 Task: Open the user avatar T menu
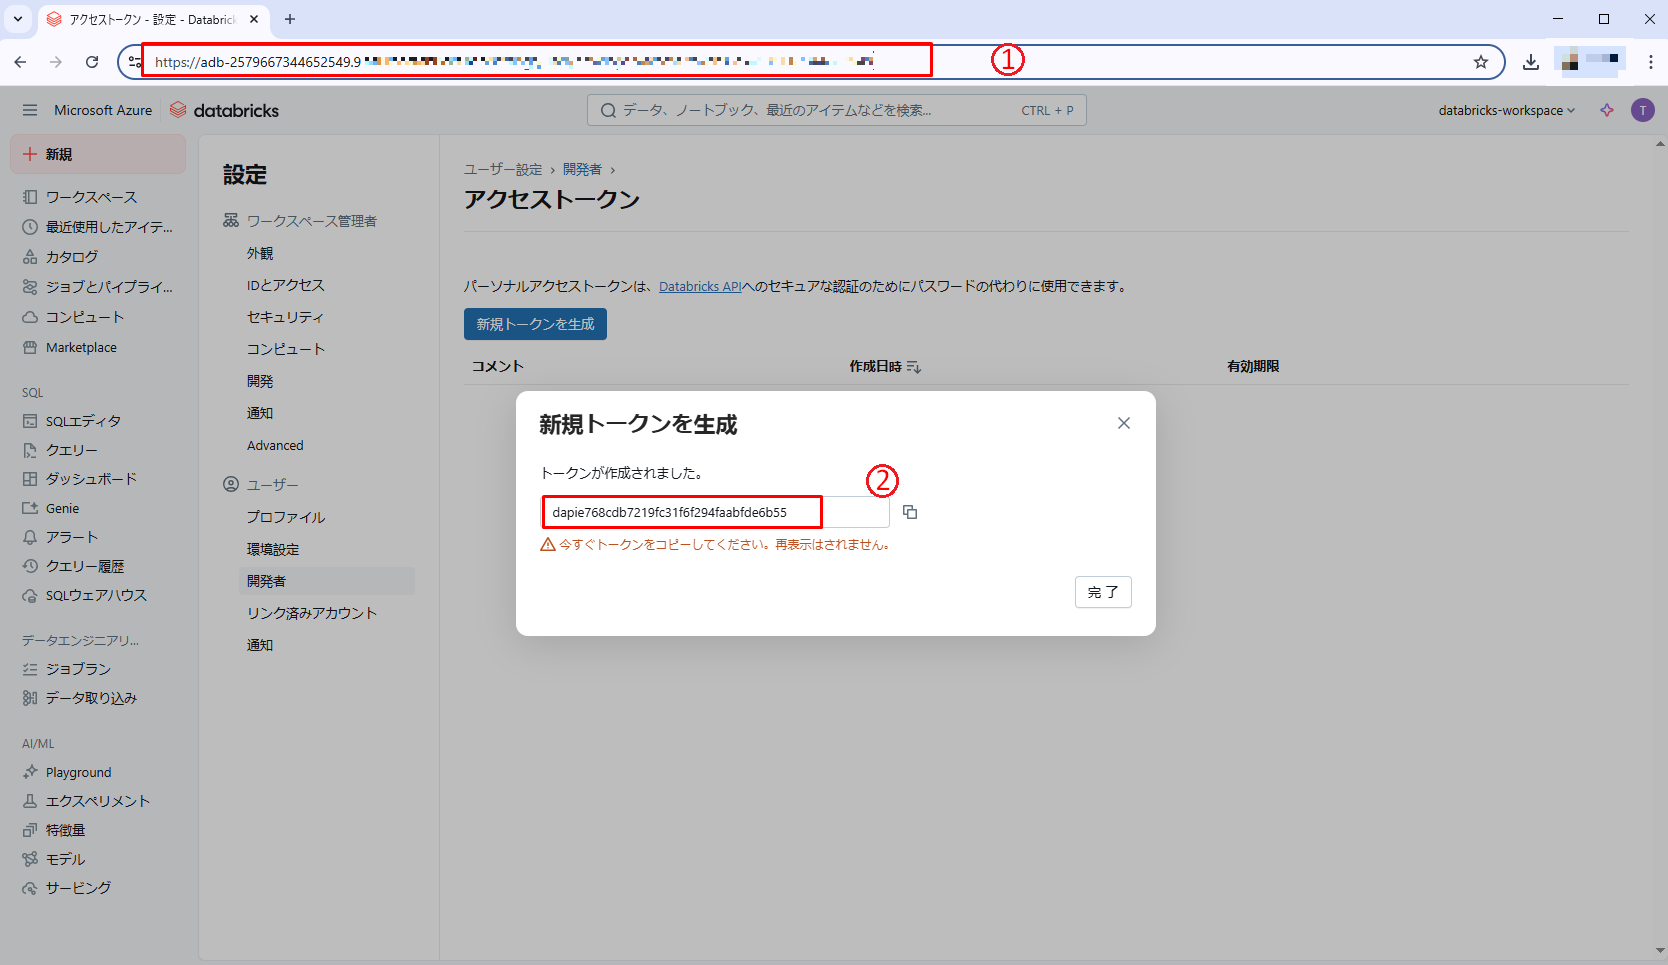(x=1642, y=110)
